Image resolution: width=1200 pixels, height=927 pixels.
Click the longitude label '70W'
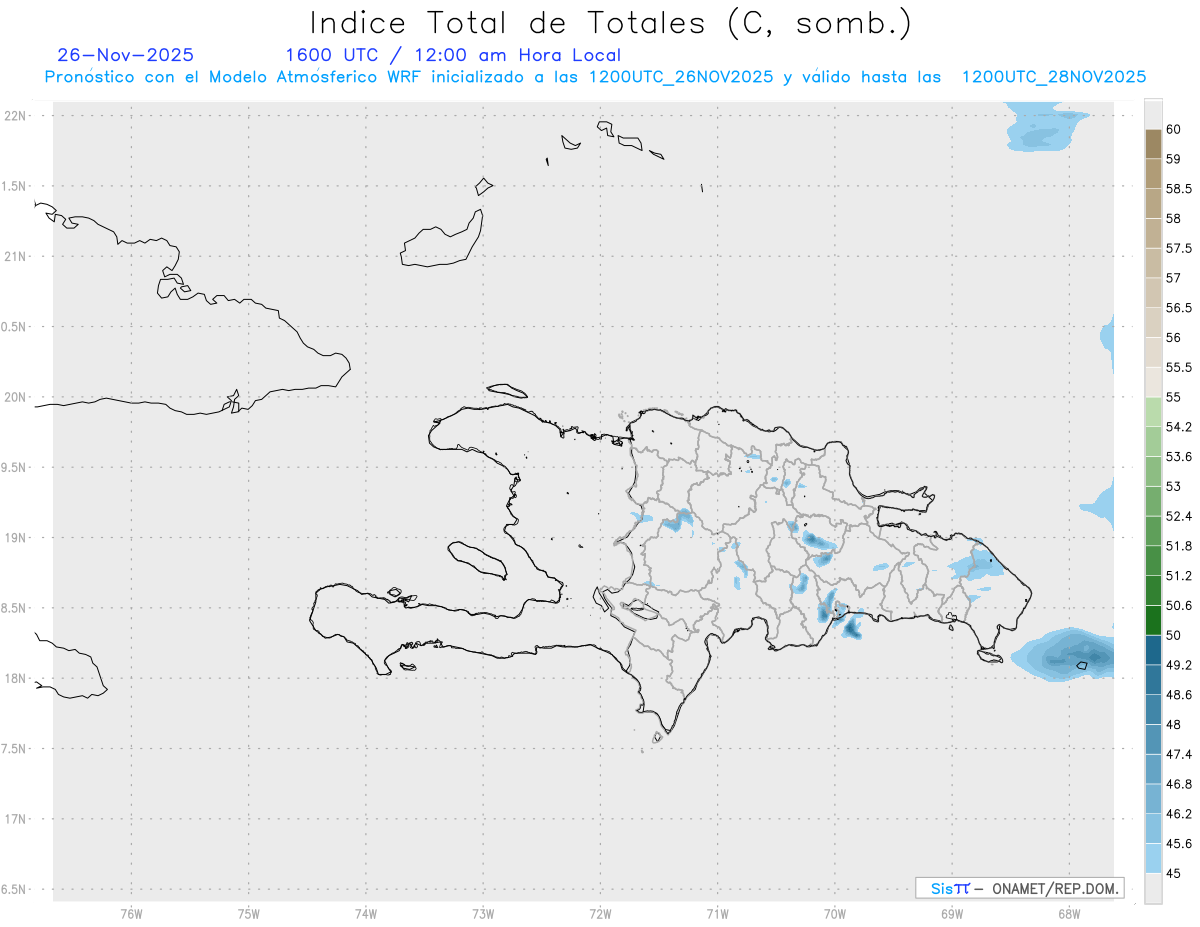tap(835, 914)
